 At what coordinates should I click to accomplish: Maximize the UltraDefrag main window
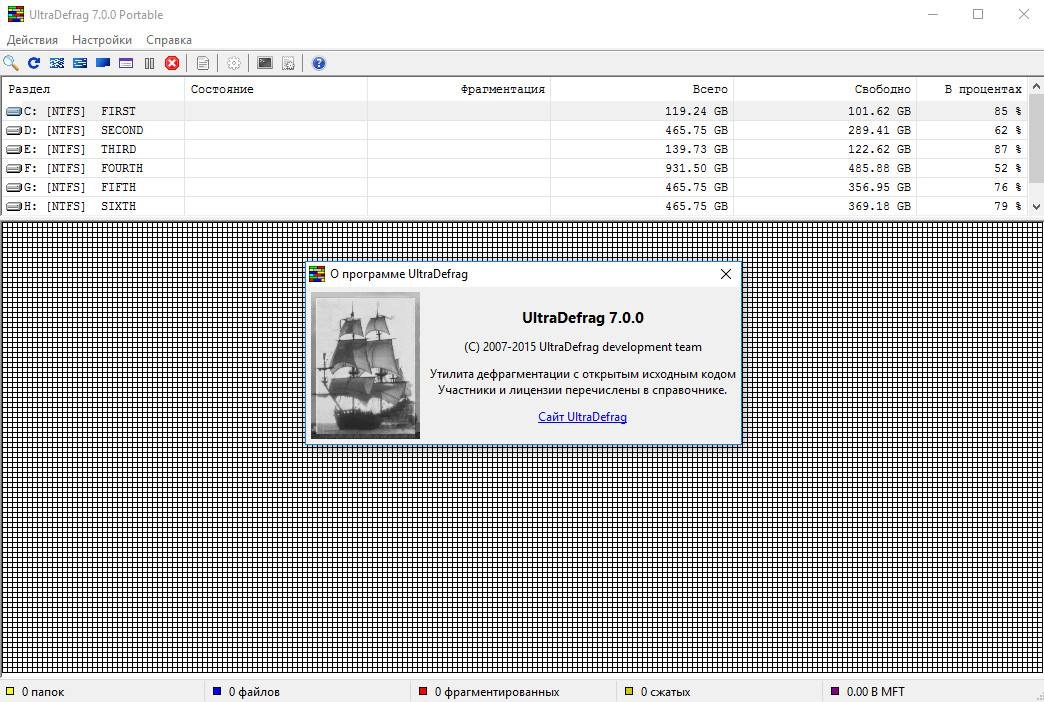pos(978,14)
